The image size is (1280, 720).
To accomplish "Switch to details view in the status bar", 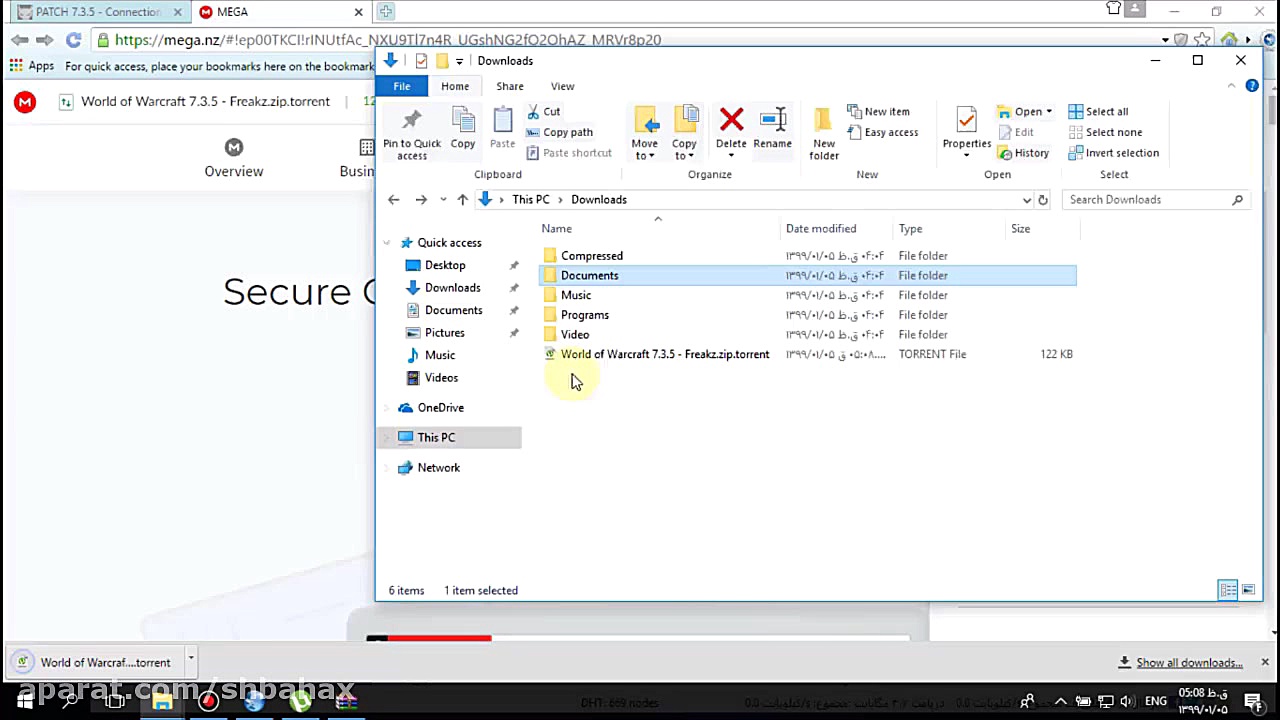I will click(1228, 590).
